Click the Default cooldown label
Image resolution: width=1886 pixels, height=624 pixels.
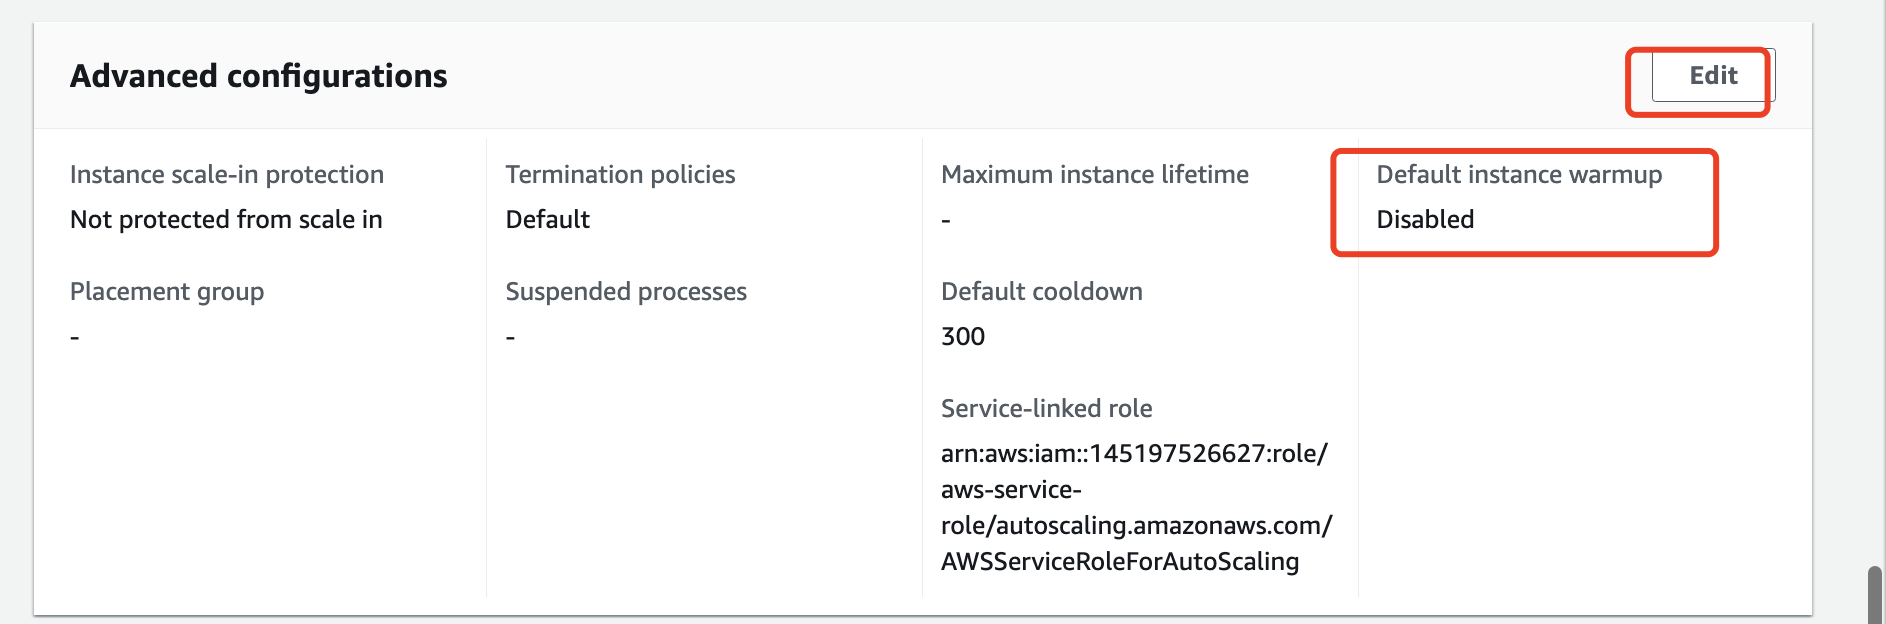(1041, 291)
